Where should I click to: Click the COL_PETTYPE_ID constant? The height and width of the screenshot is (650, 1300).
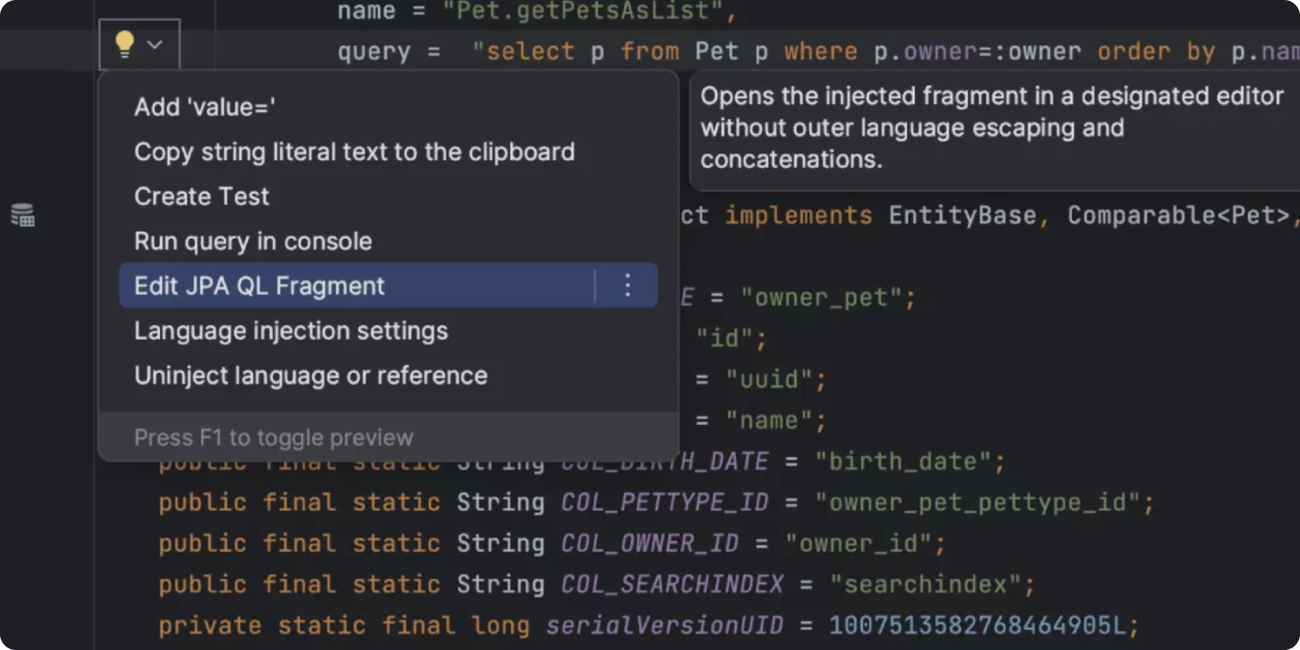pos(664,502)
